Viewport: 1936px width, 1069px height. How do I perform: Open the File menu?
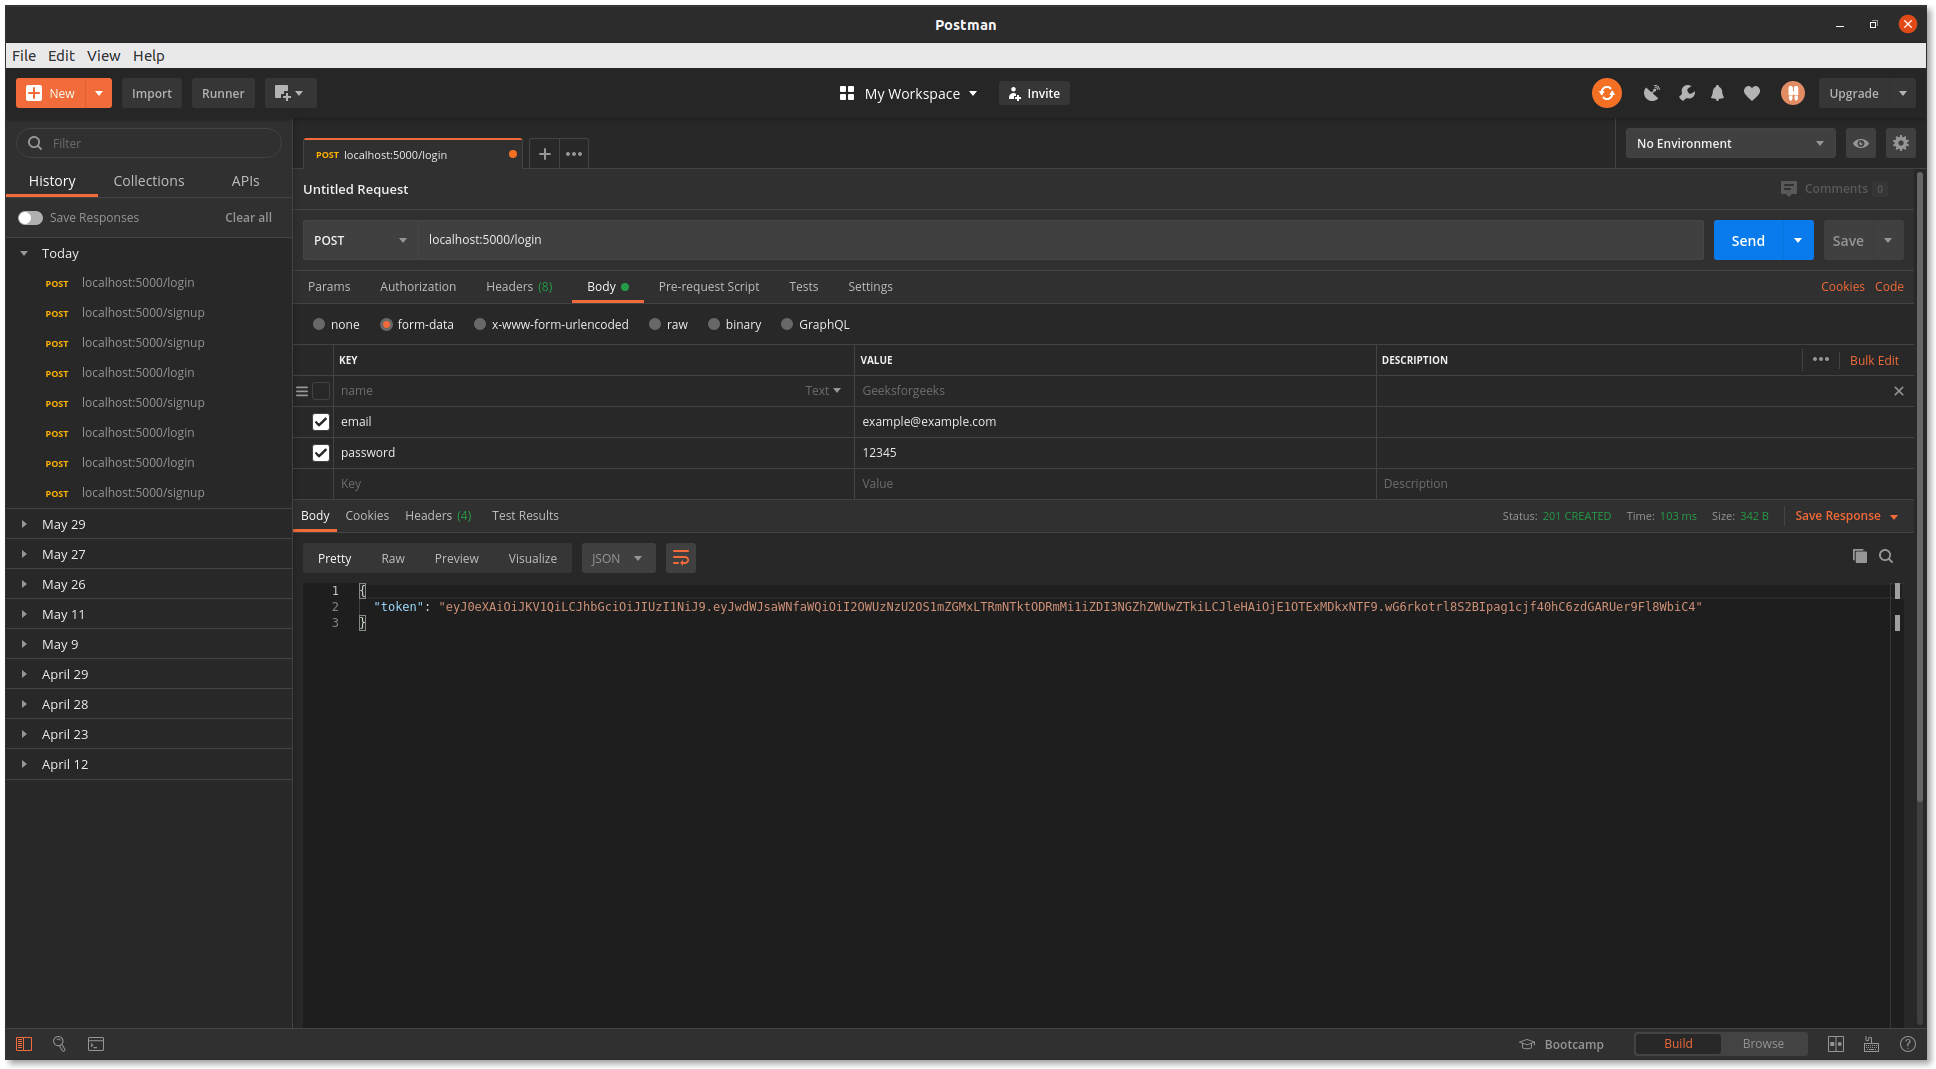coord(24,56)
